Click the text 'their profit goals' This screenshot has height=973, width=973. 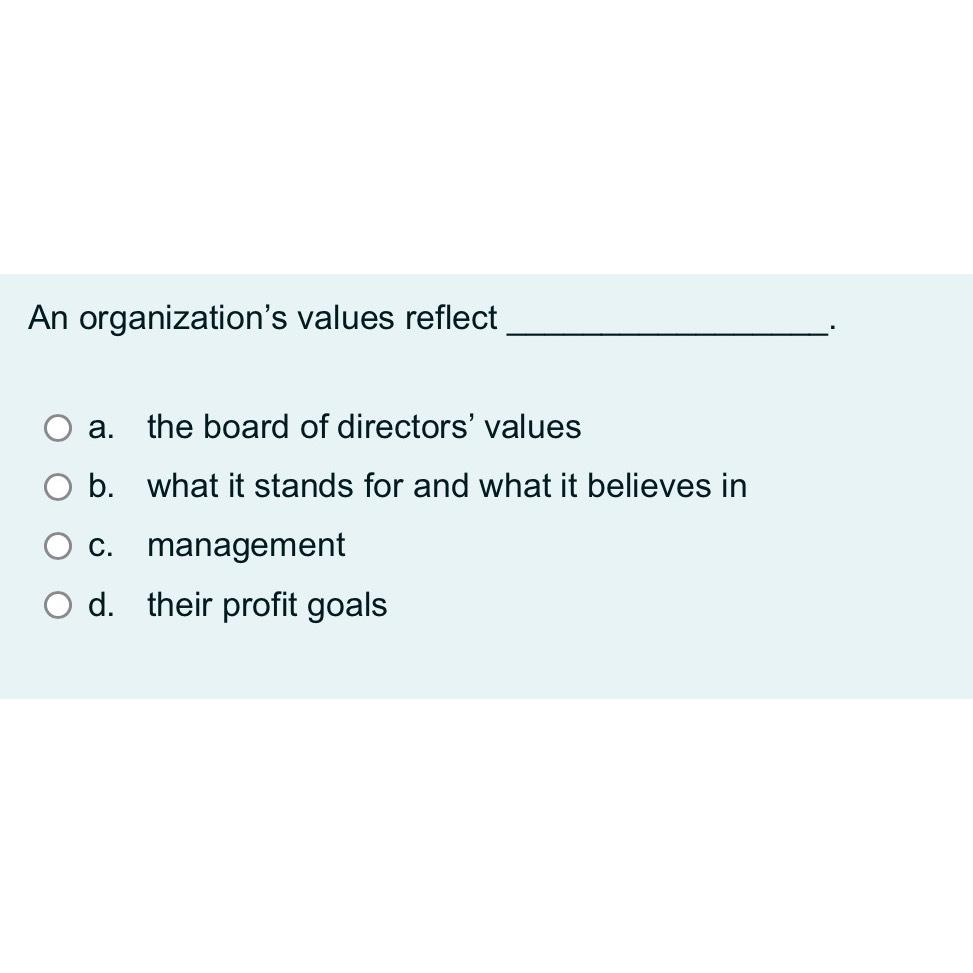point(266,605)
